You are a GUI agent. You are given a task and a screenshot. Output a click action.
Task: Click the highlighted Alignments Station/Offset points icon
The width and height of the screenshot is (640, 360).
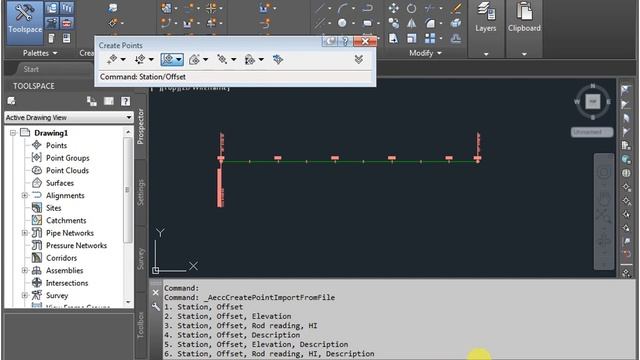click(168, 60)
